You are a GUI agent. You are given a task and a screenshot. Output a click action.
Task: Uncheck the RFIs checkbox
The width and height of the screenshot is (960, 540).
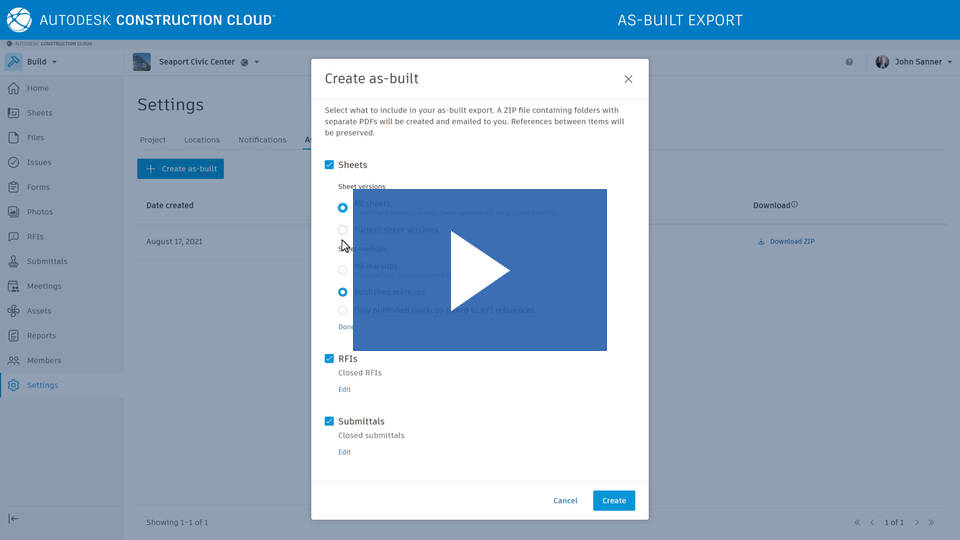click(329, 358)
